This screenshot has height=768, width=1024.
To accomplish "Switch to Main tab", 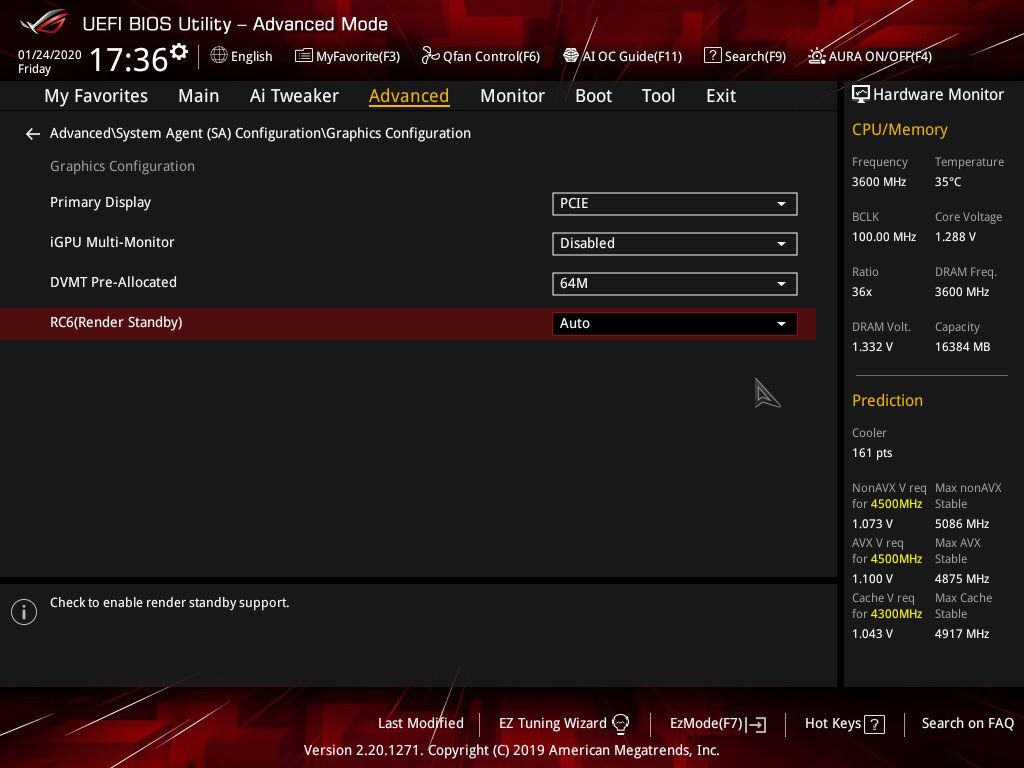I will tap(199, 96).
